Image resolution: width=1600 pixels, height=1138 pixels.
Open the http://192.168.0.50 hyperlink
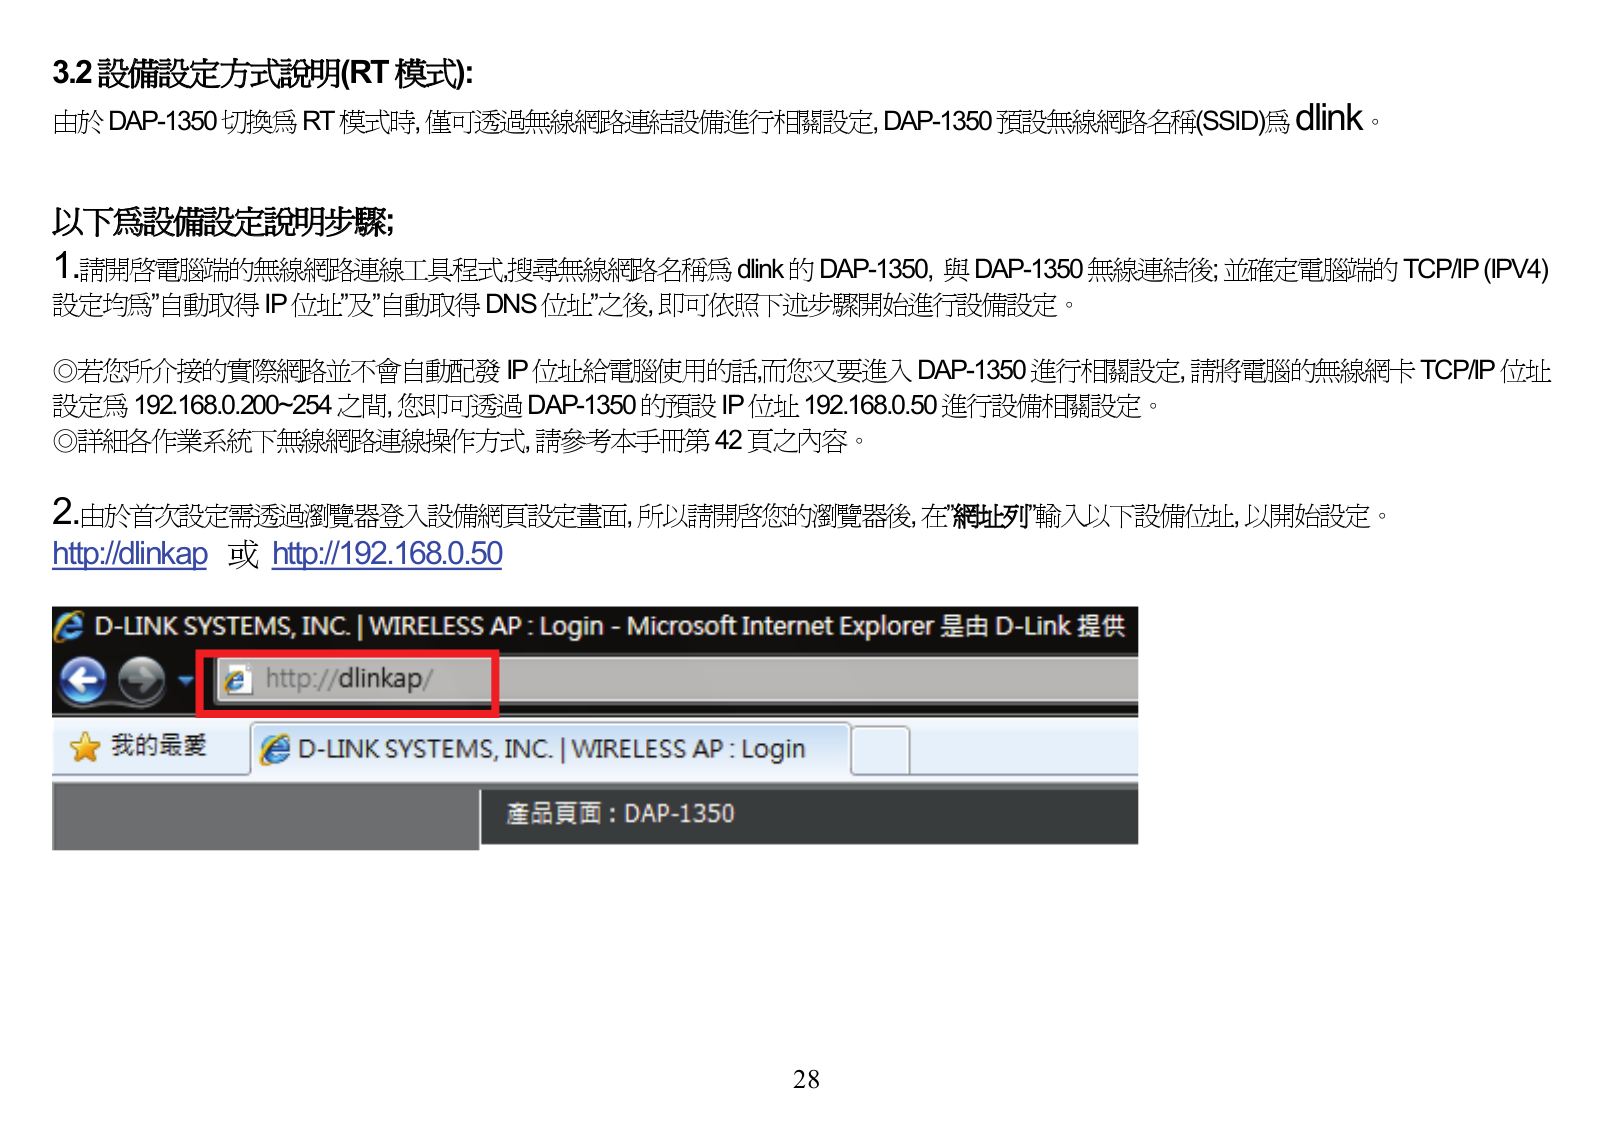tap(387, 553)
